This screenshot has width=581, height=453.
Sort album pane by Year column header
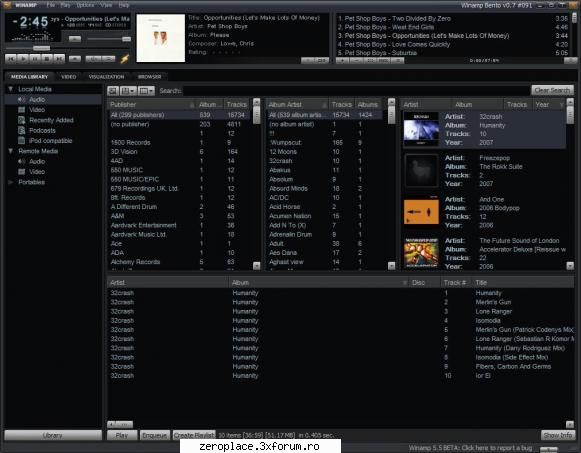(548, 104)
